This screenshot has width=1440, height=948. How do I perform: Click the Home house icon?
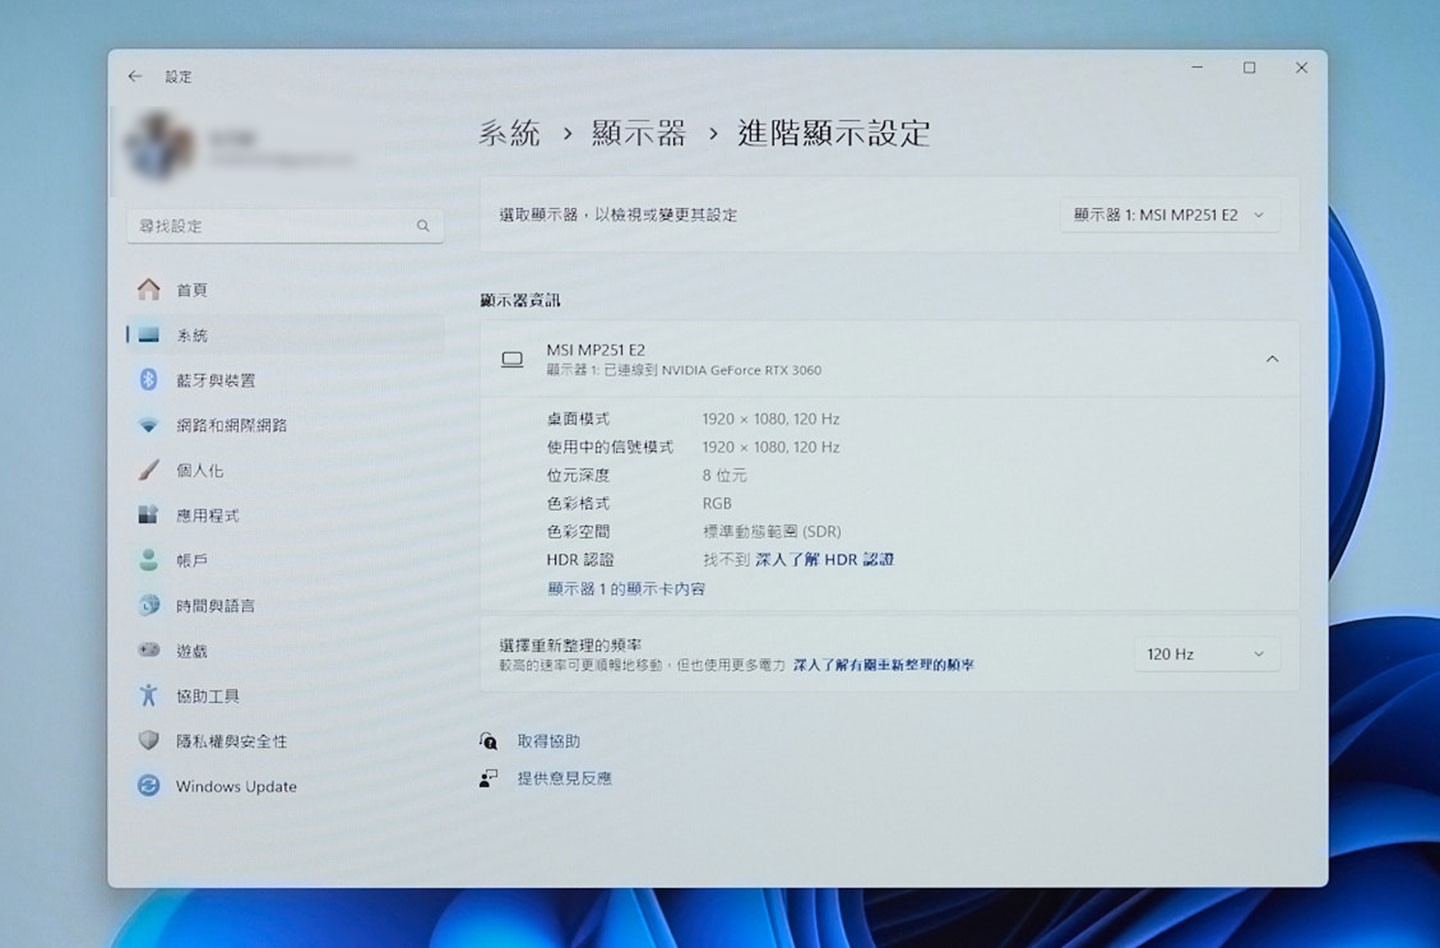(x=149, y=289)
